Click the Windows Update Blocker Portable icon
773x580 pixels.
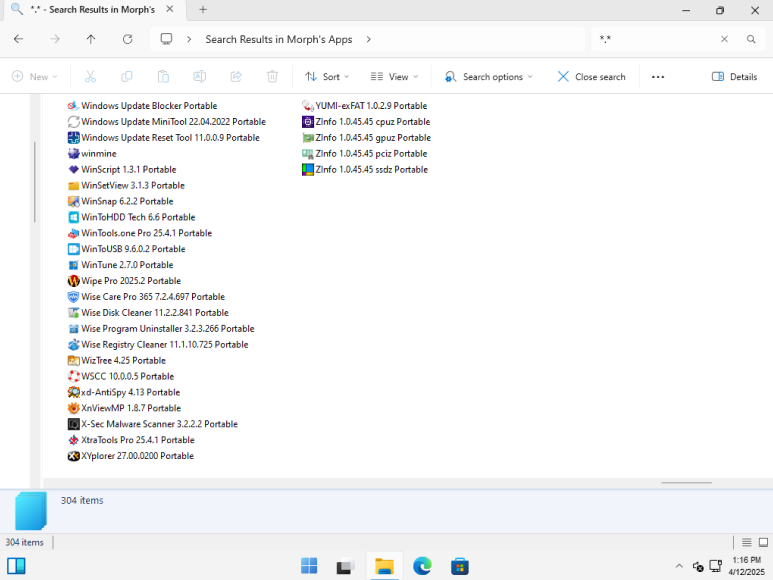pos(73,106)
